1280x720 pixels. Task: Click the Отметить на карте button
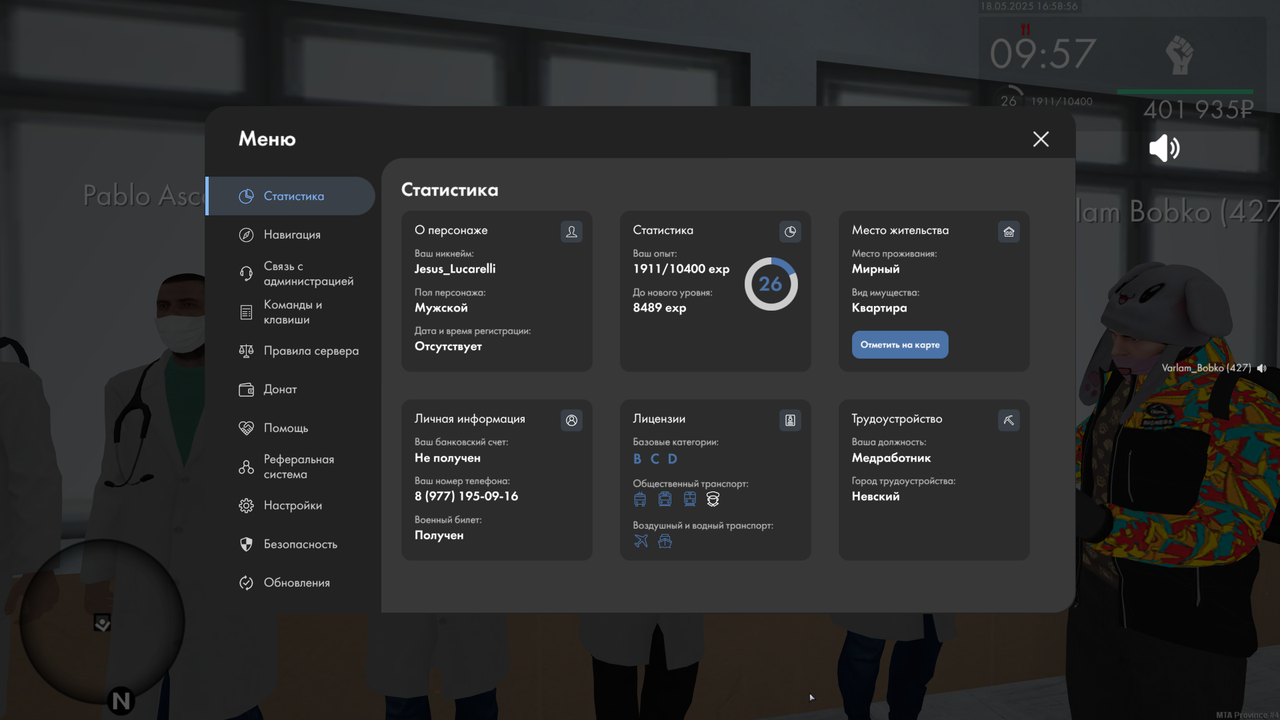[900, 345]
